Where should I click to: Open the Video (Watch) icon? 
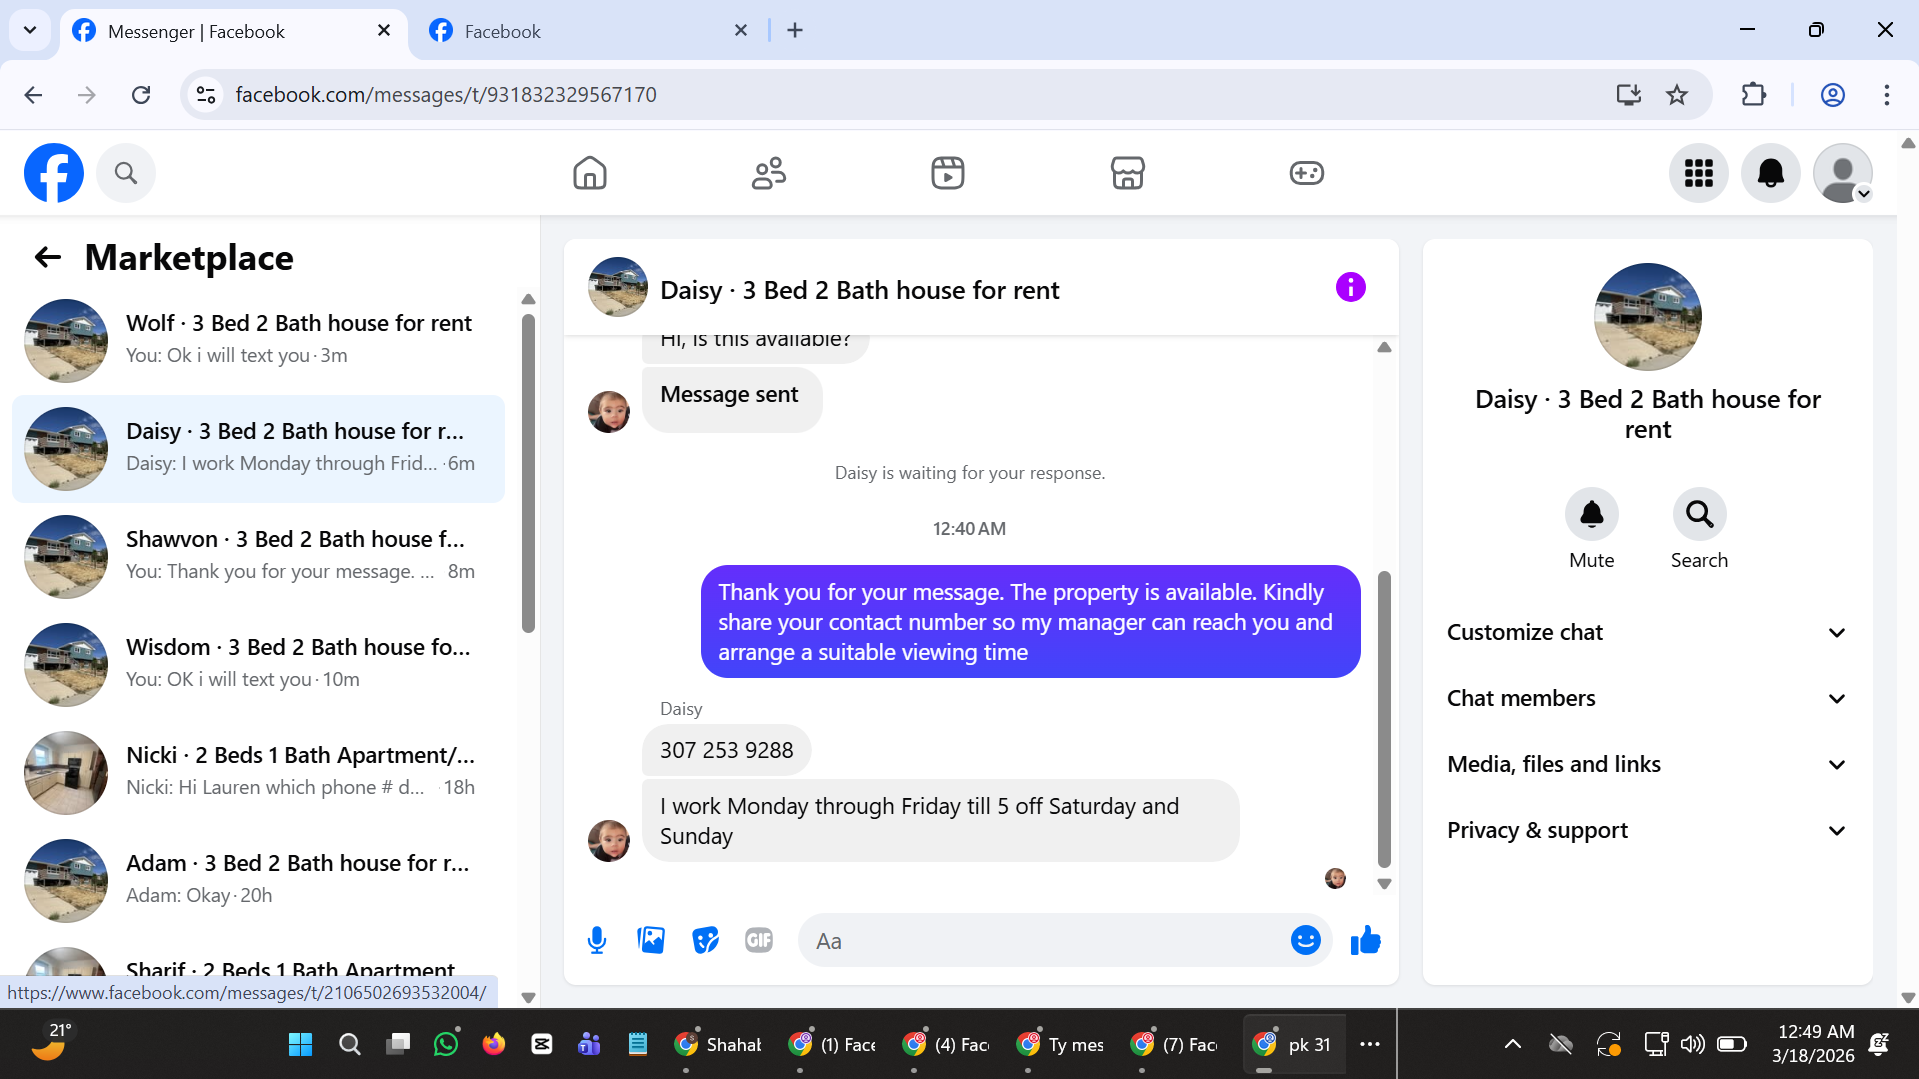click(948, 173)
